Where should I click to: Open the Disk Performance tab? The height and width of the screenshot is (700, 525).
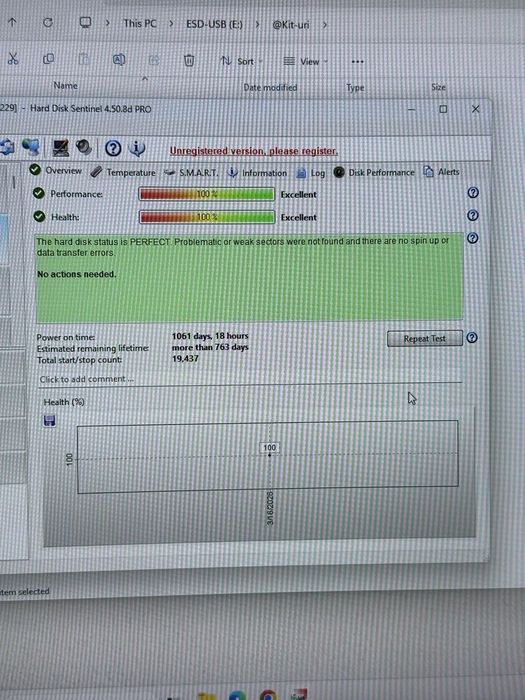pyautogui.click(x=374, y=172)
